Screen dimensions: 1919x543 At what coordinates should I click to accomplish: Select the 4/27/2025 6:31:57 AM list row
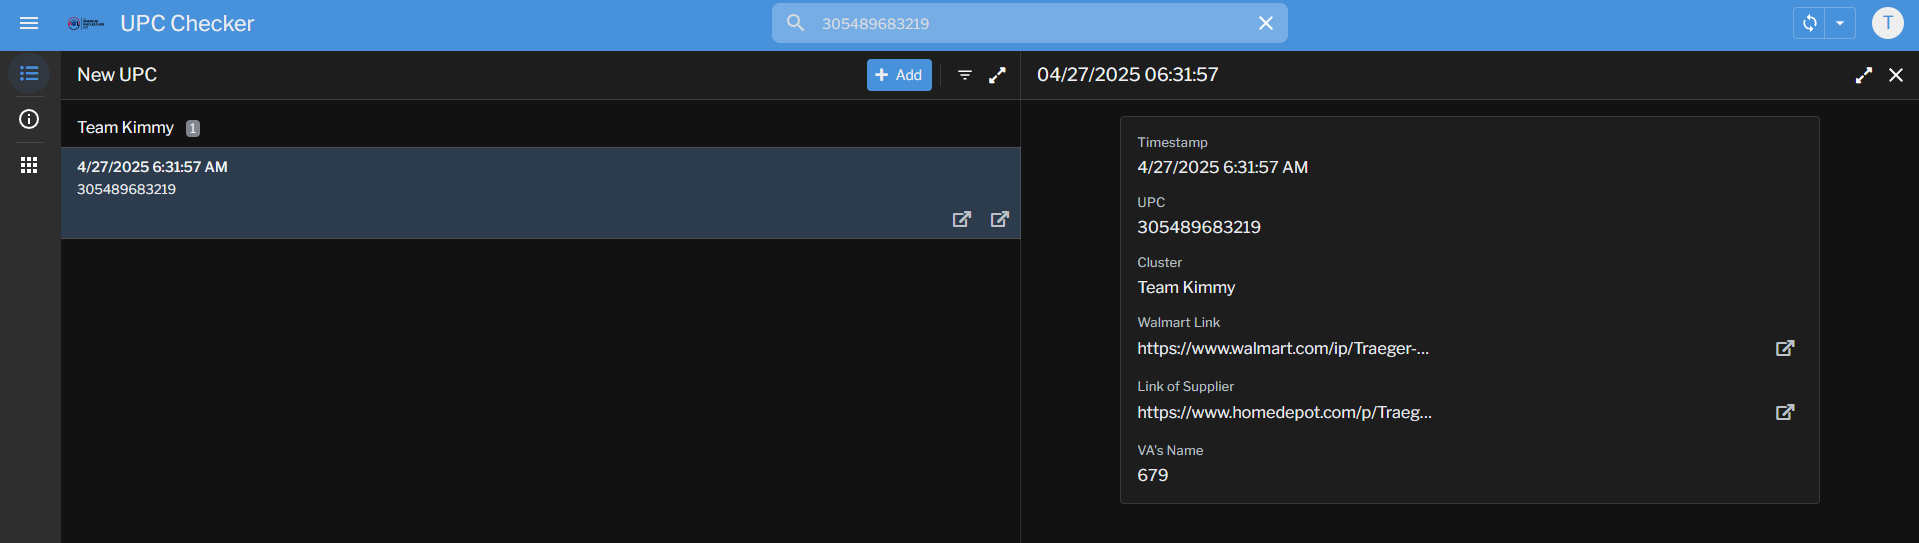coord(540,193)
